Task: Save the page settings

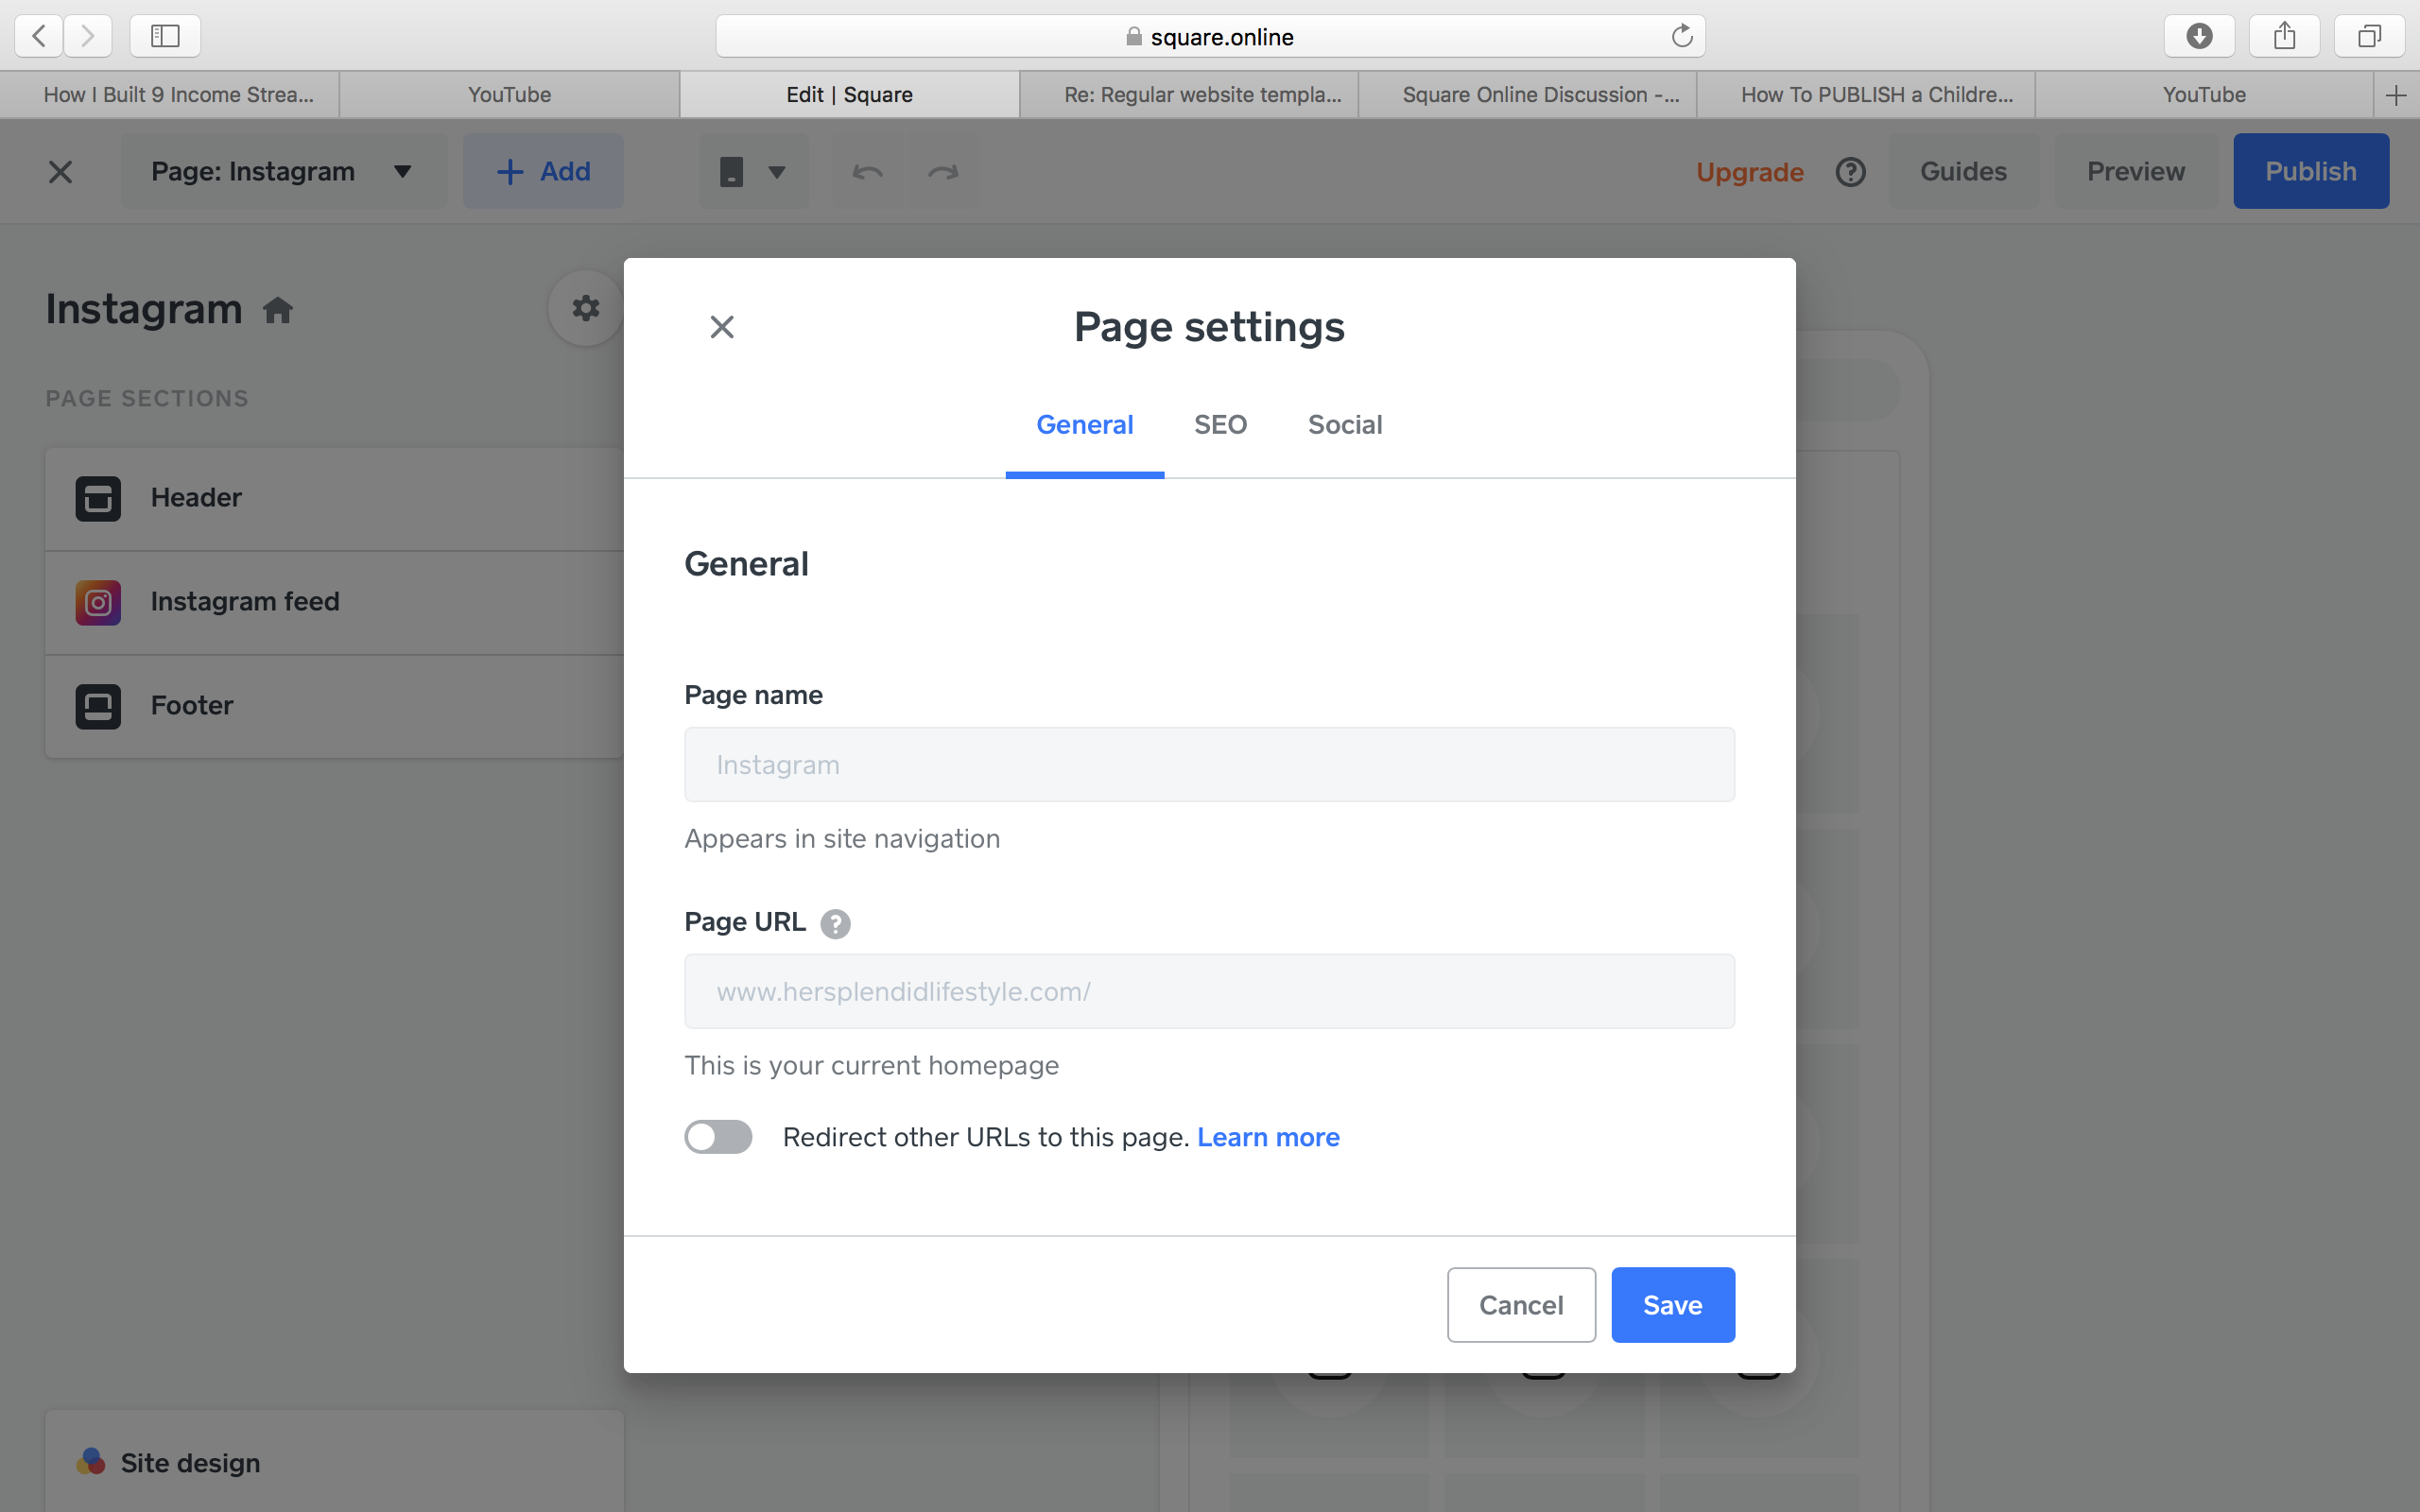Action: tap(1673, 1305)
